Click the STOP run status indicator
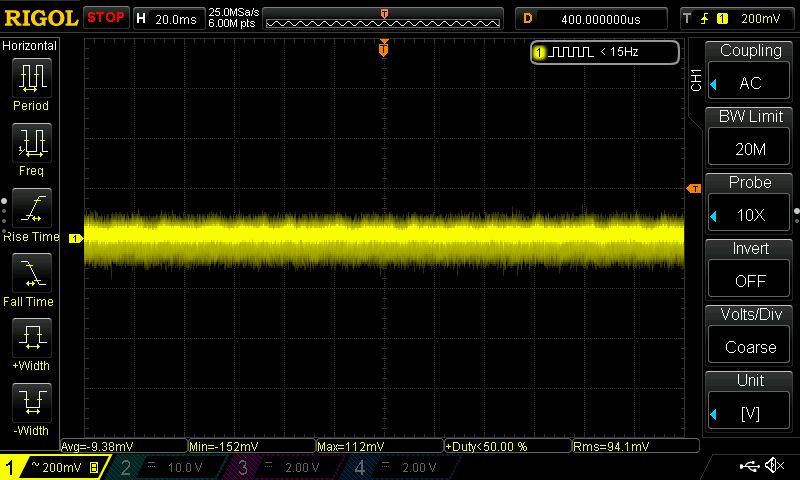Viewport: 800px width, 480px height. coord(106,18)
